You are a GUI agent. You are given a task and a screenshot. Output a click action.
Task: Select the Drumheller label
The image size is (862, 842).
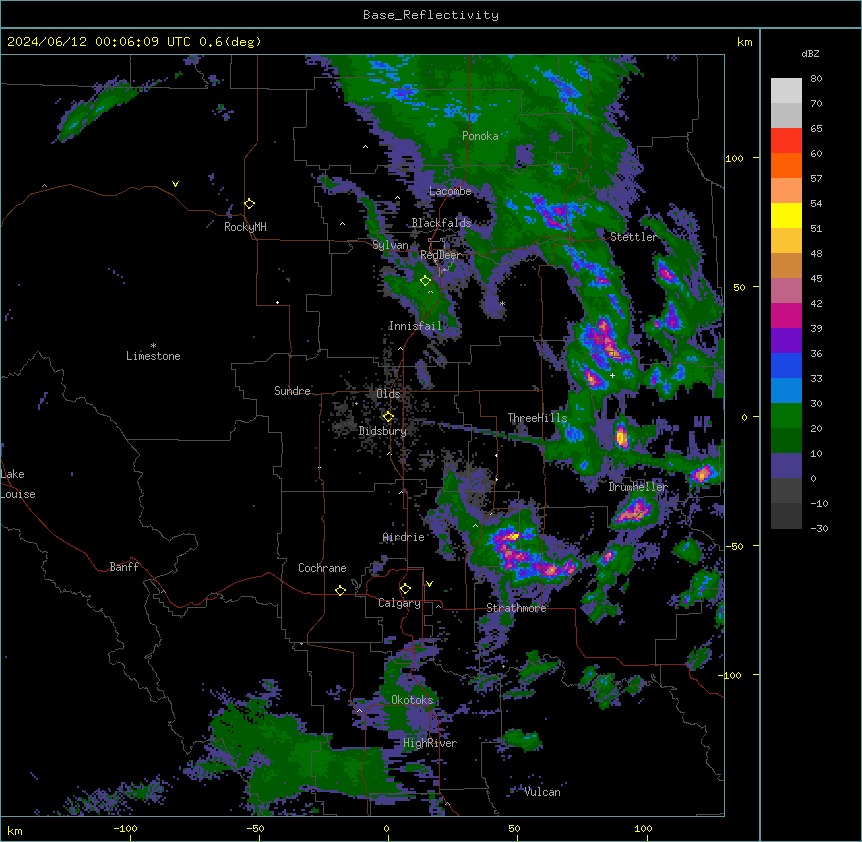click(x=638, y=487)
